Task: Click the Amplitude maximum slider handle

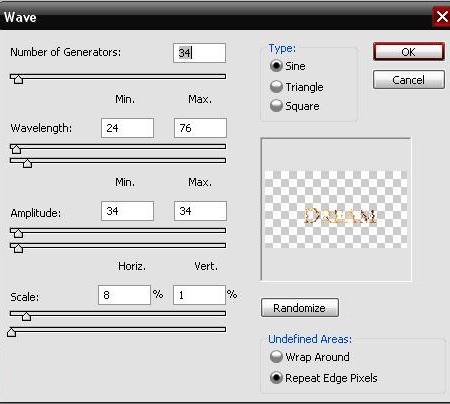Action: point(18,248)
